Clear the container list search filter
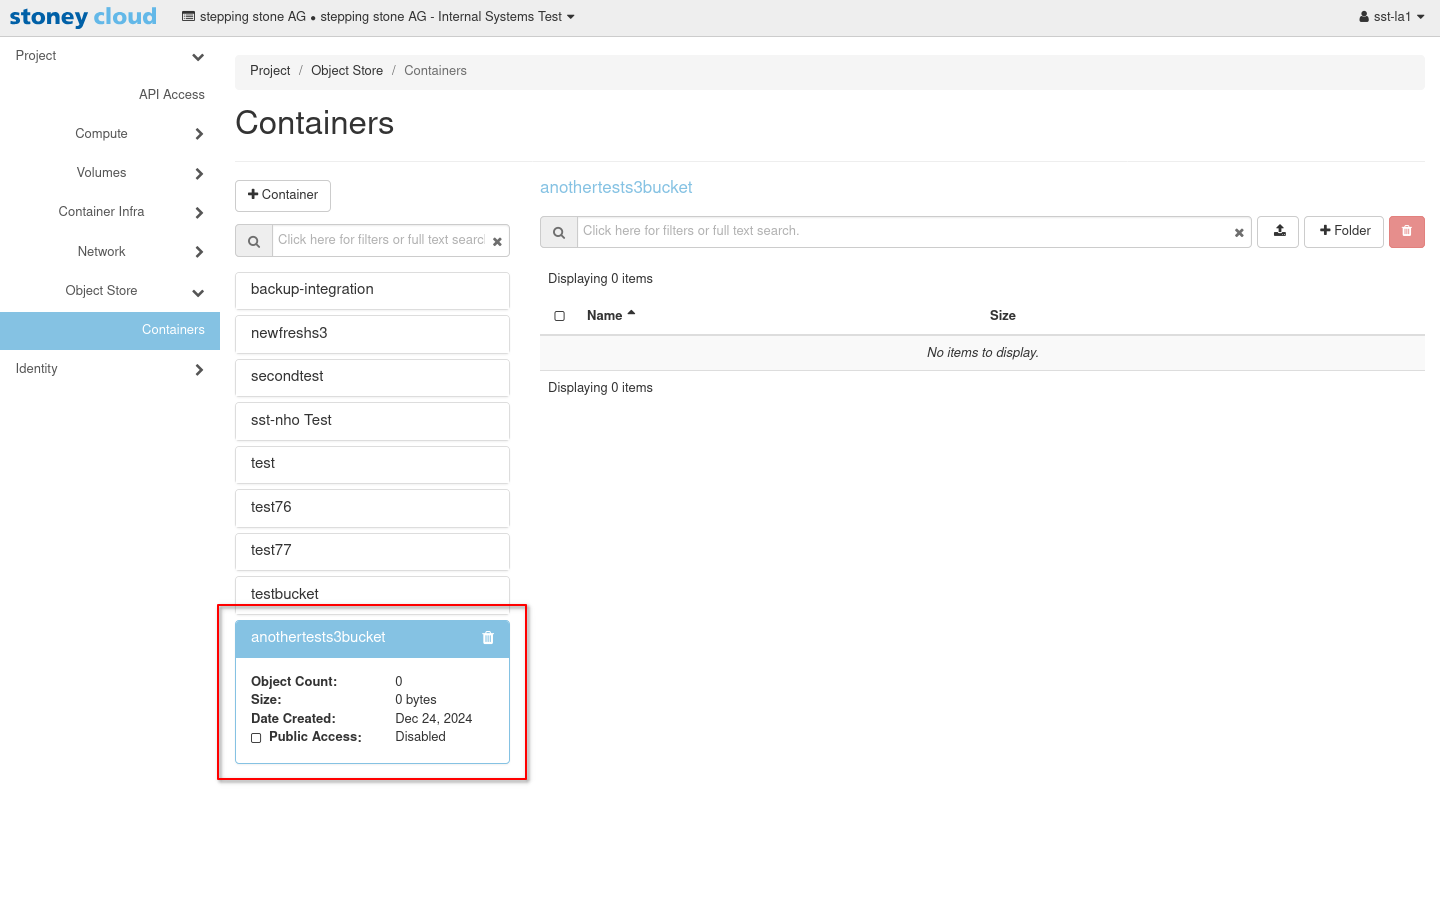This screenshot has height=900, width=1440. [x=497, y=241]
